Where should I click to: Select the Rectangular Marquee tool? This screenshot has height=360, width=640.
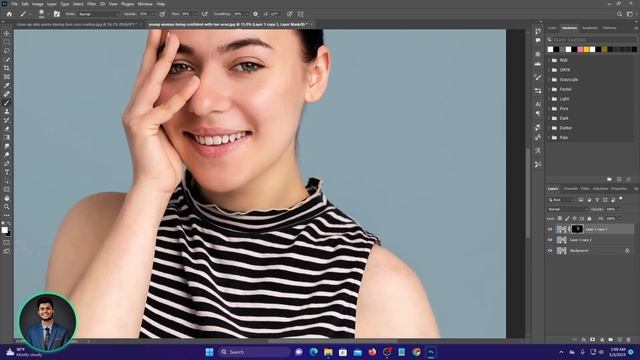[x=7, y=42]
